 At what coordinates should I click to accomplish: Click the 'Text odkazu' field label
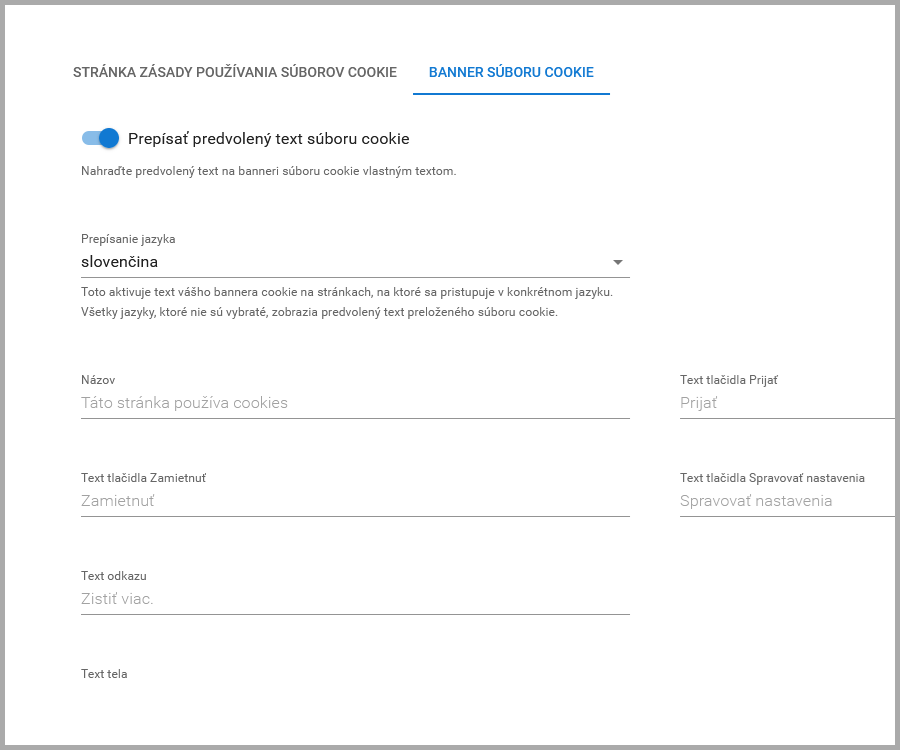114,576
